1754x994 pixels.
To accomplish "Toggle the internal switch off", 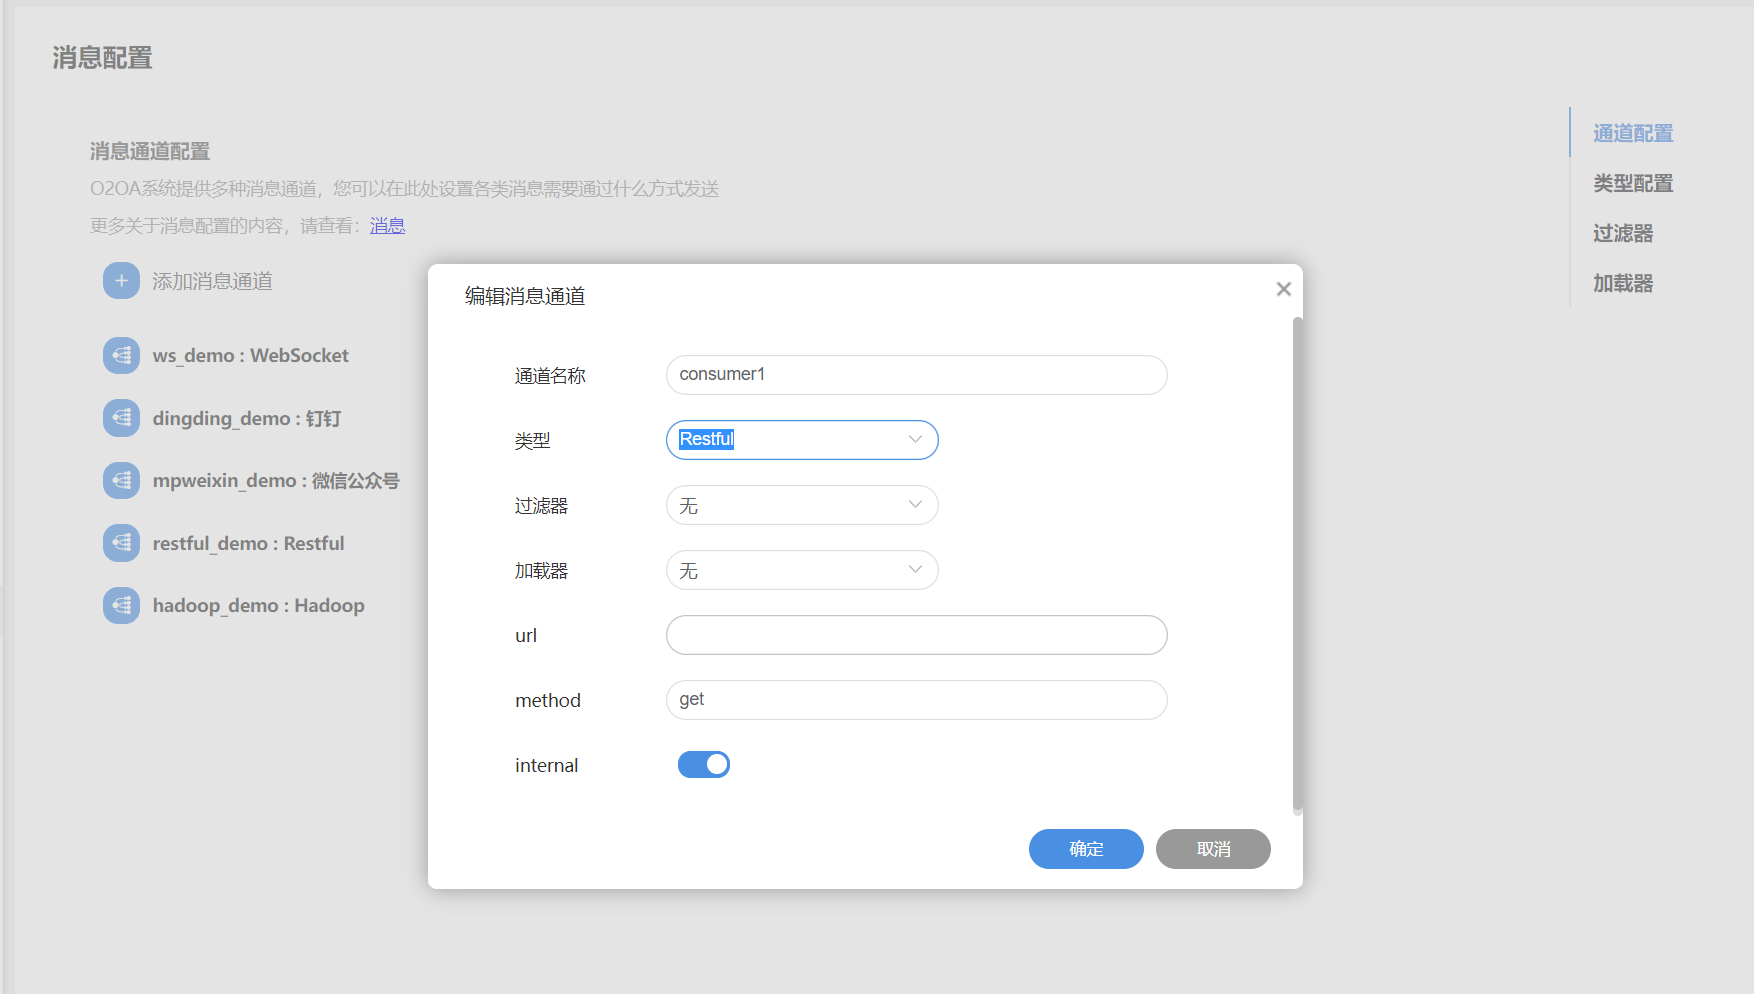I will click(x=704, y=765).
